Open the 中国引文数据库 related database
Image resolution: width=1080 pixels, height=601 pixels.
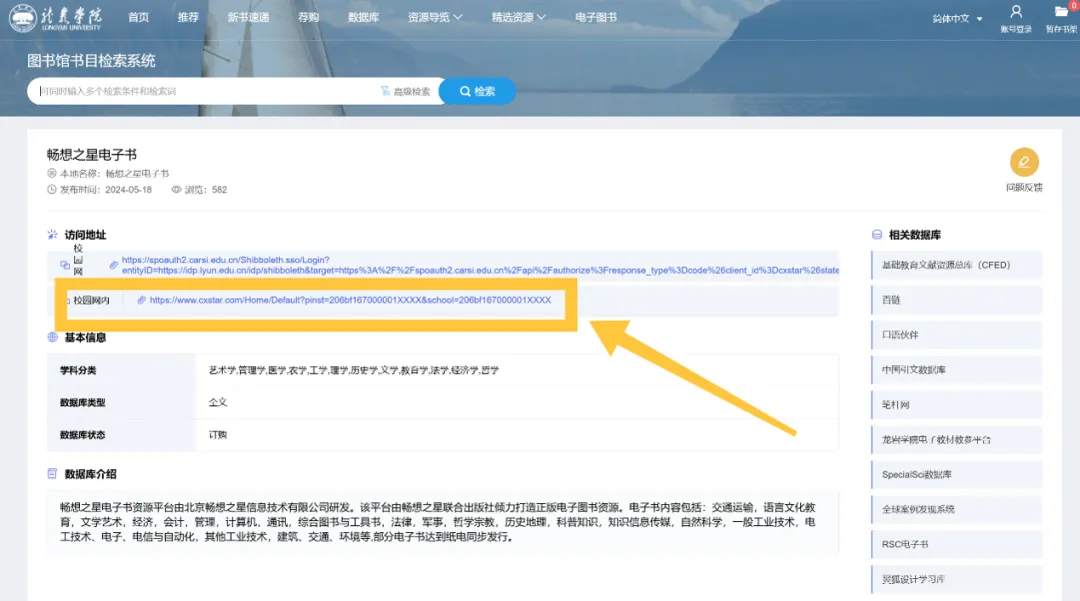coord(957,370)
